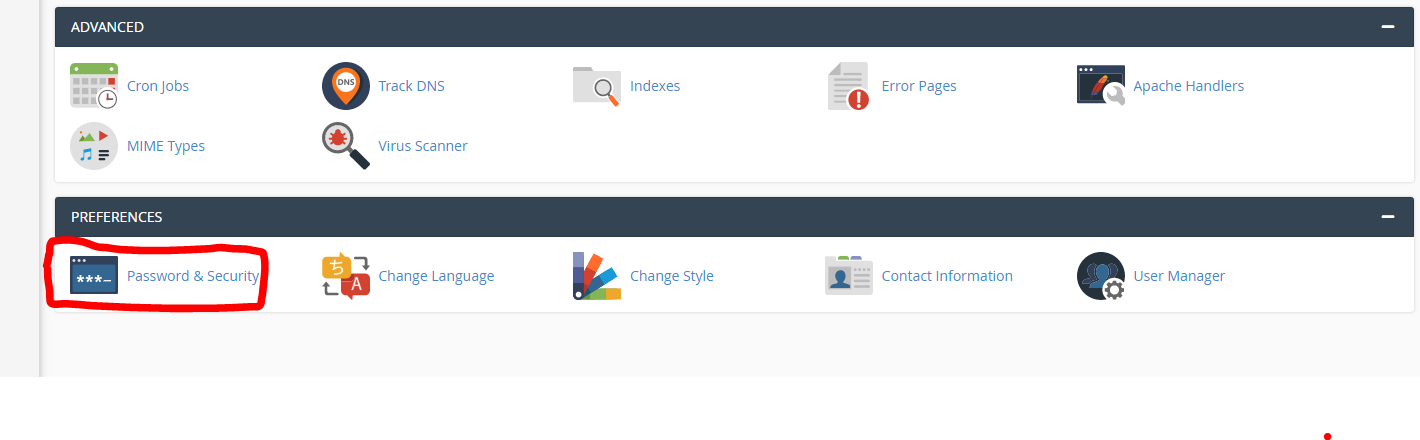Open the Cron Jobs calendar icon
Viewport: 1420px width, 440px height.
(94, 86)
